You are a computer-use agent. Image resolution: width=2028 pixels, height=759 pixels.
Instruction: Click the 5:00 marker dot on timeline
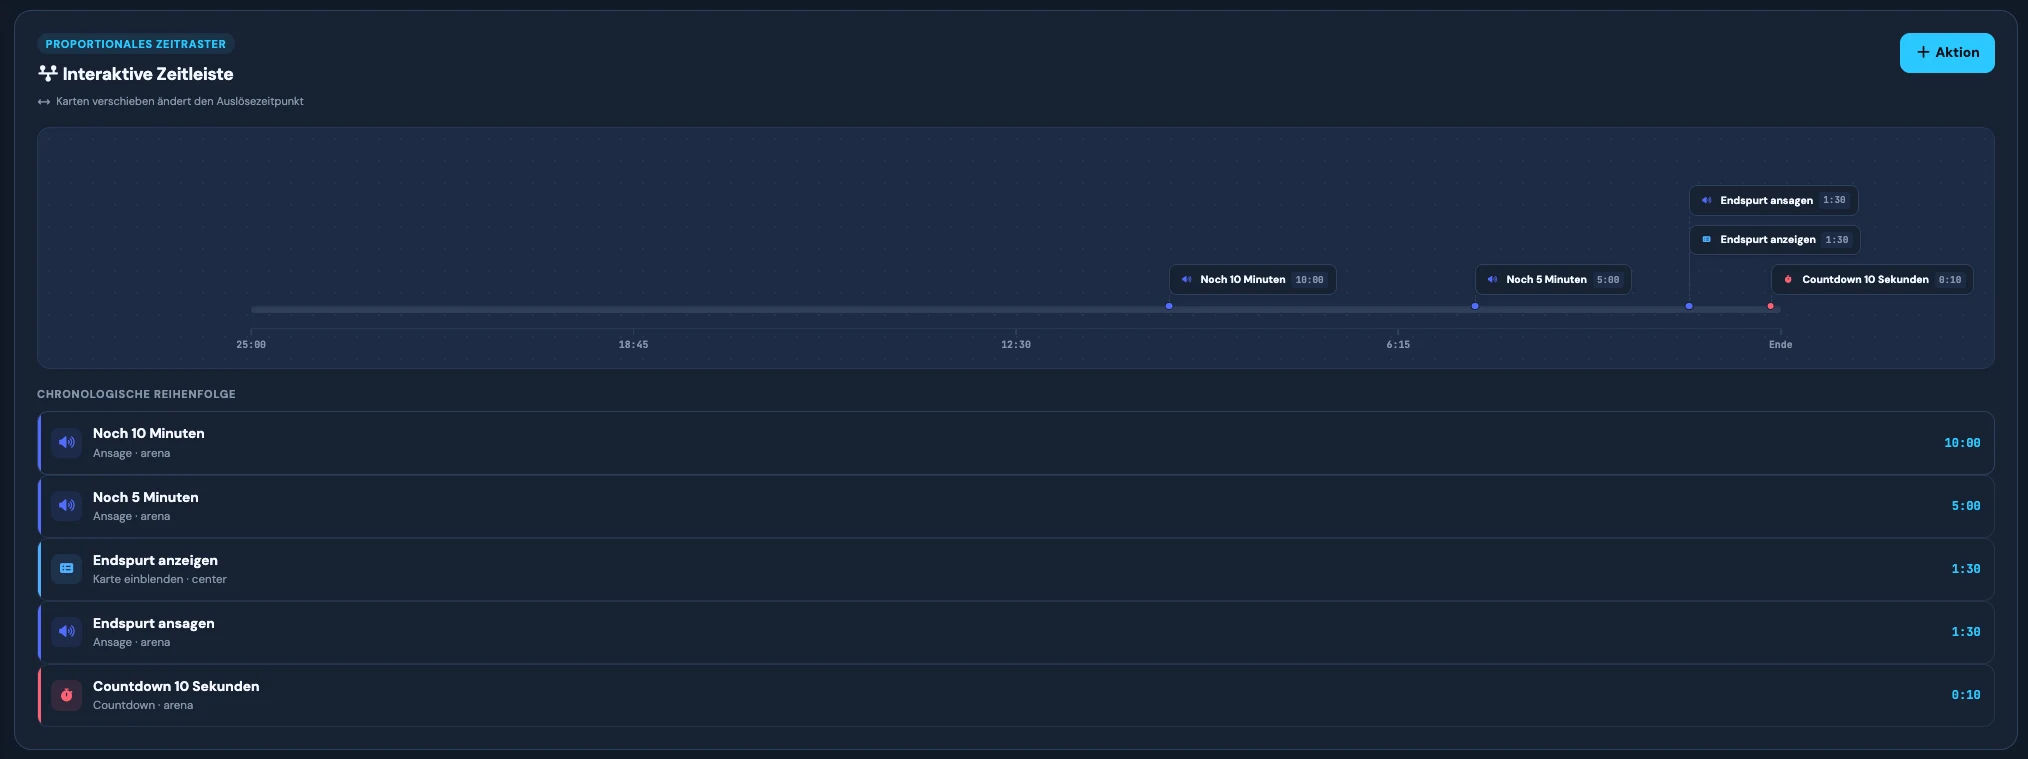click(1475, 306)
